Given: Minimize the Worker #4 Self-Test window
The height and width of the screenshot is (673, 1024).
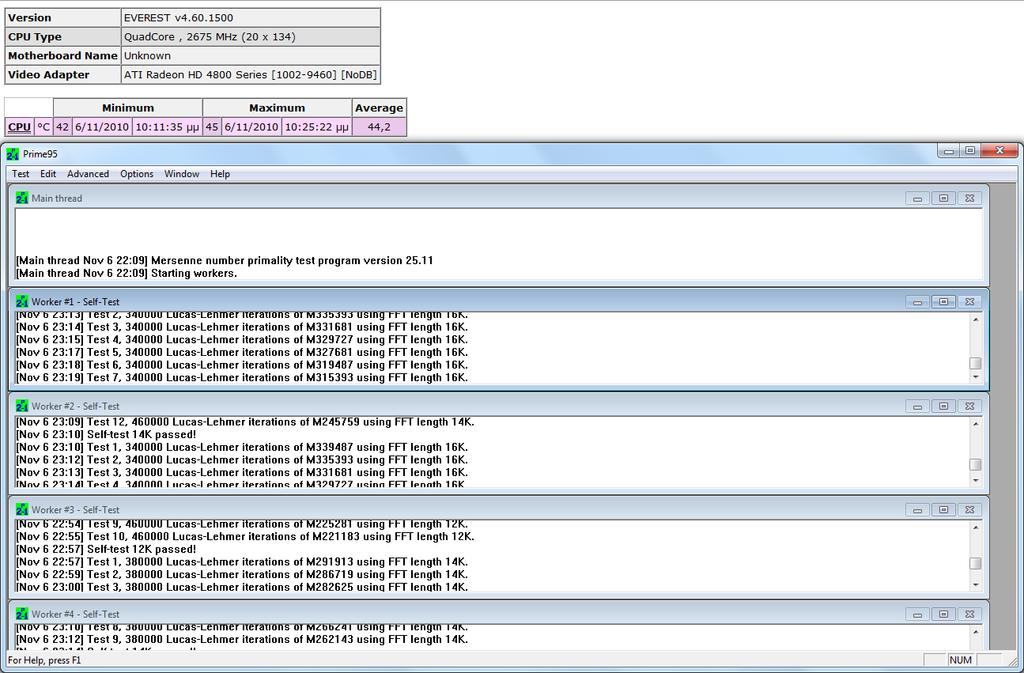Looking at the screenshot, I should pos(918,614).
